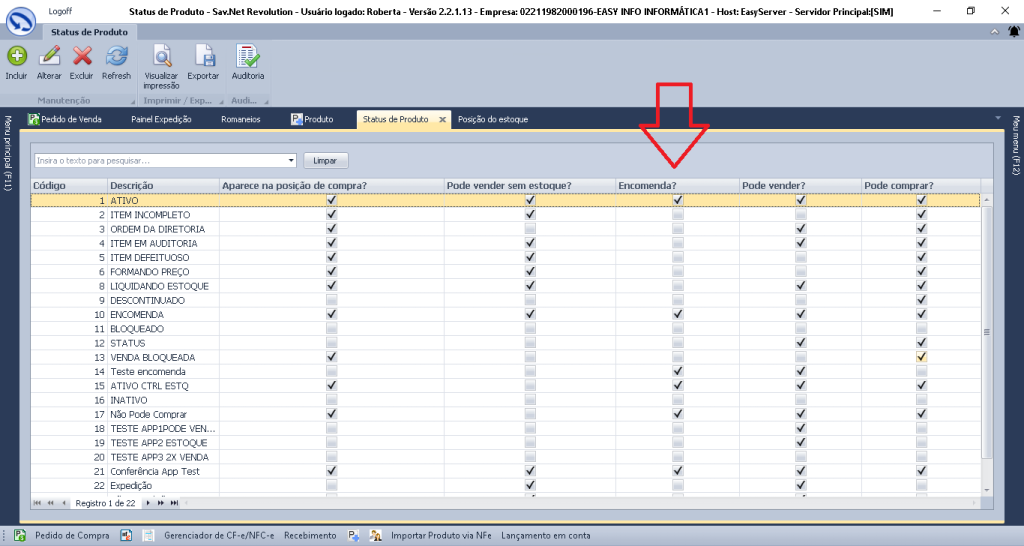
Task: Open the Posição do estoque tab
Action: pyautogui.click(x=492, y=119)
